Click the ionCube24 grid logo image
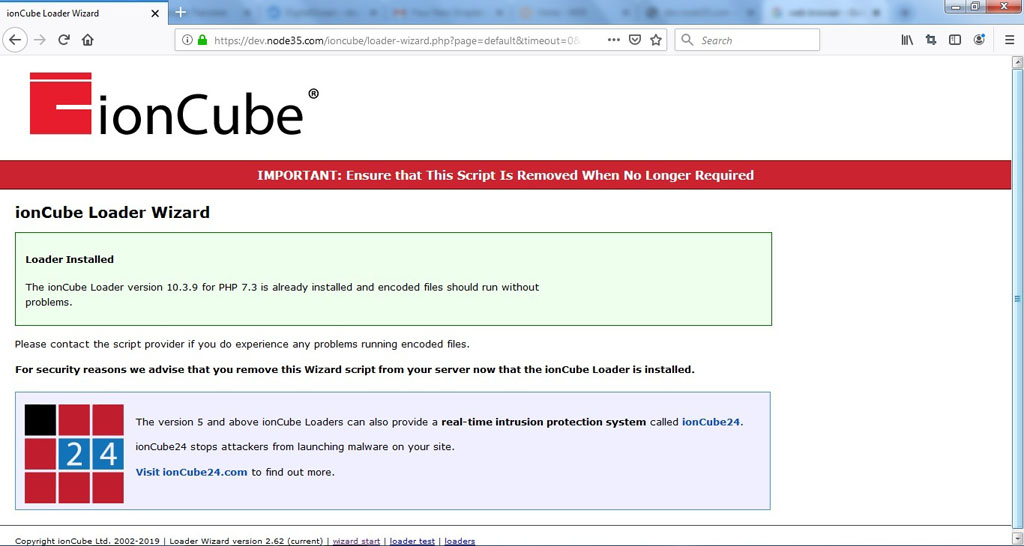Viewport: 1024px width, 546px height. point(74,453)
